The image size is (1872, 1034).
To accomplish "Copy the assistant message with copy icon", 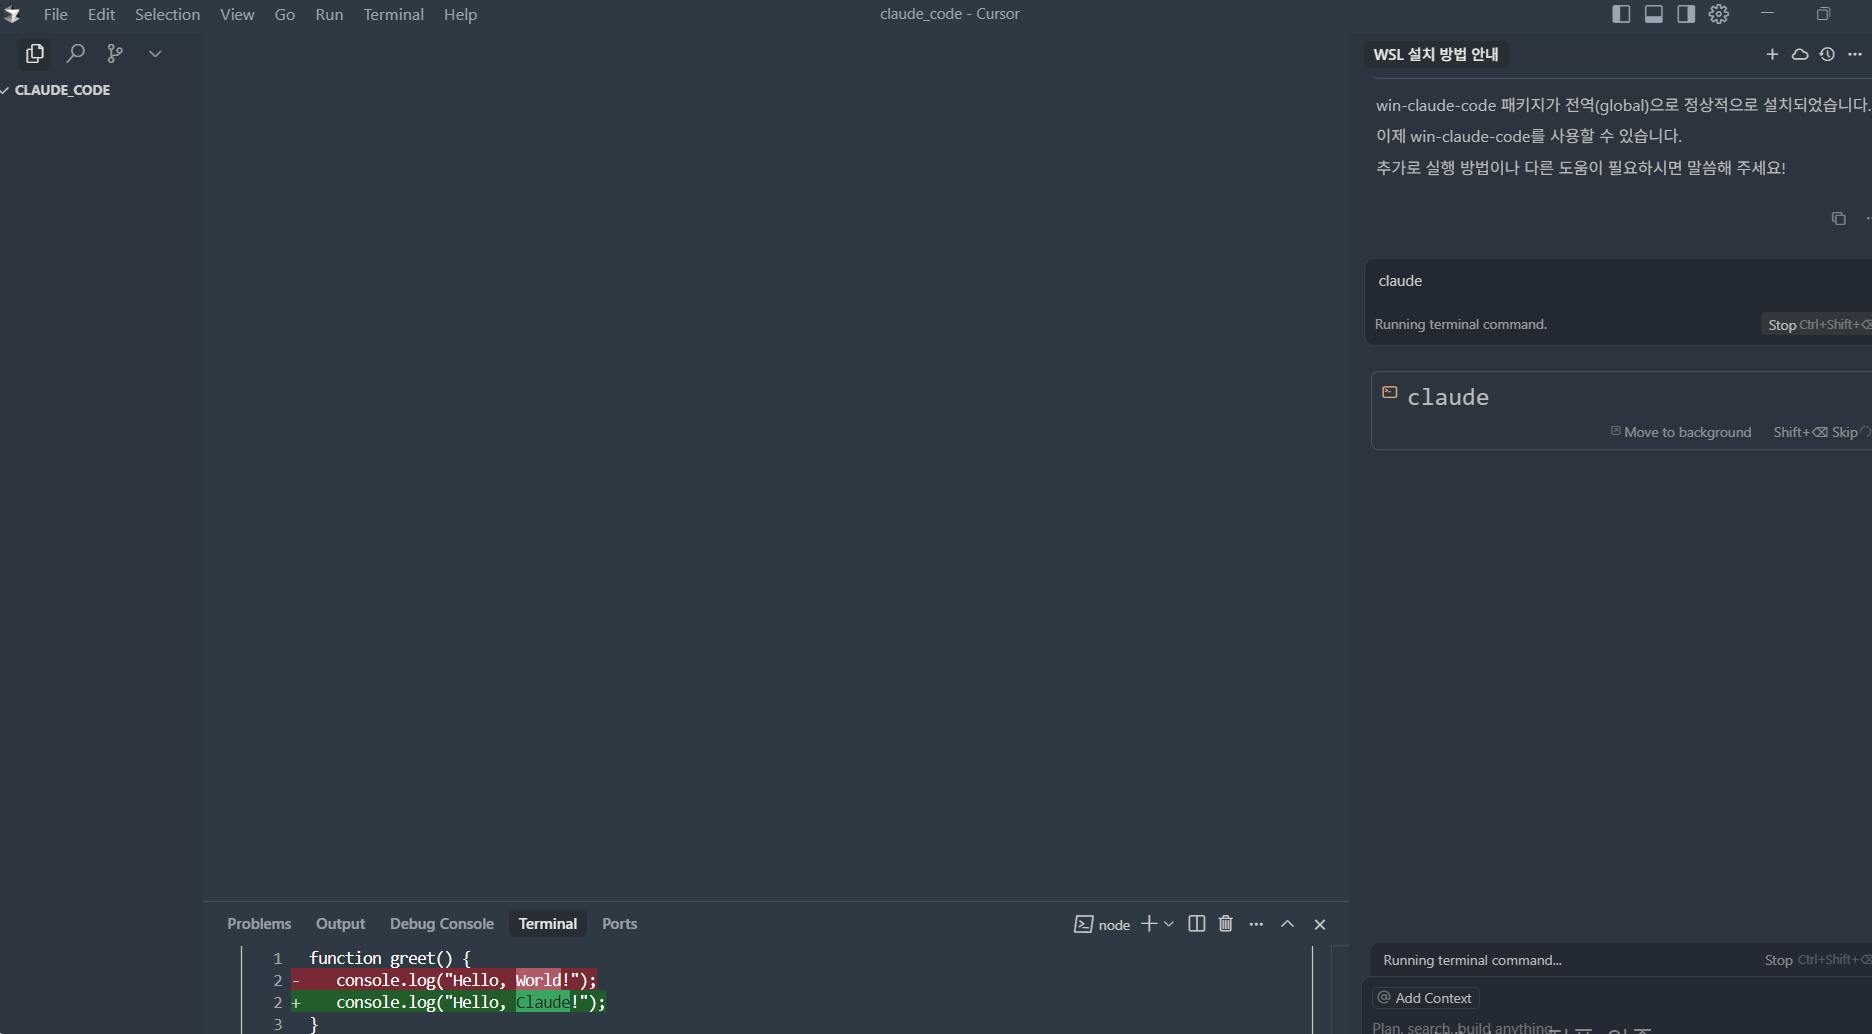I will [x=1838, y=218].
